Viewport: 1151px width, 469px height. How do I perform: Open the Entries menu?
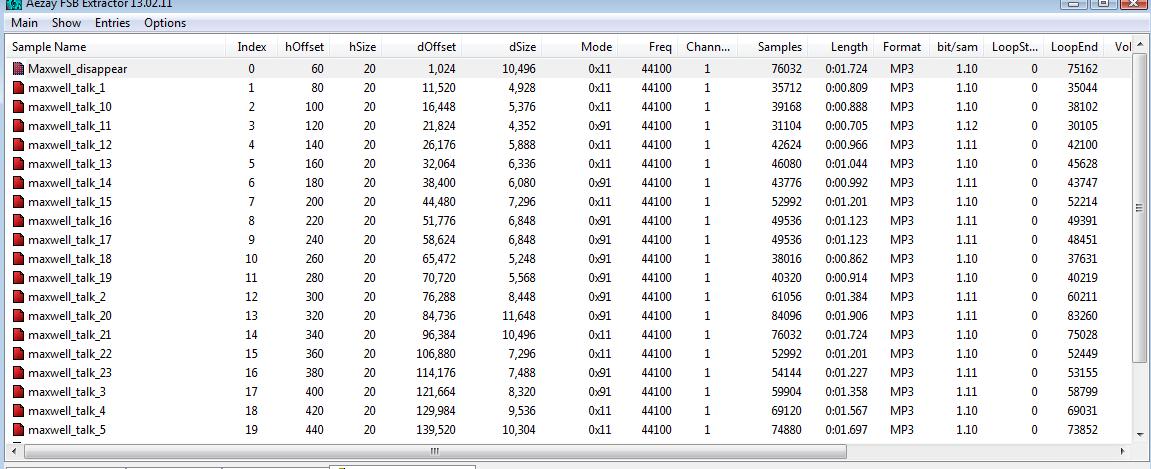point(112,23)
